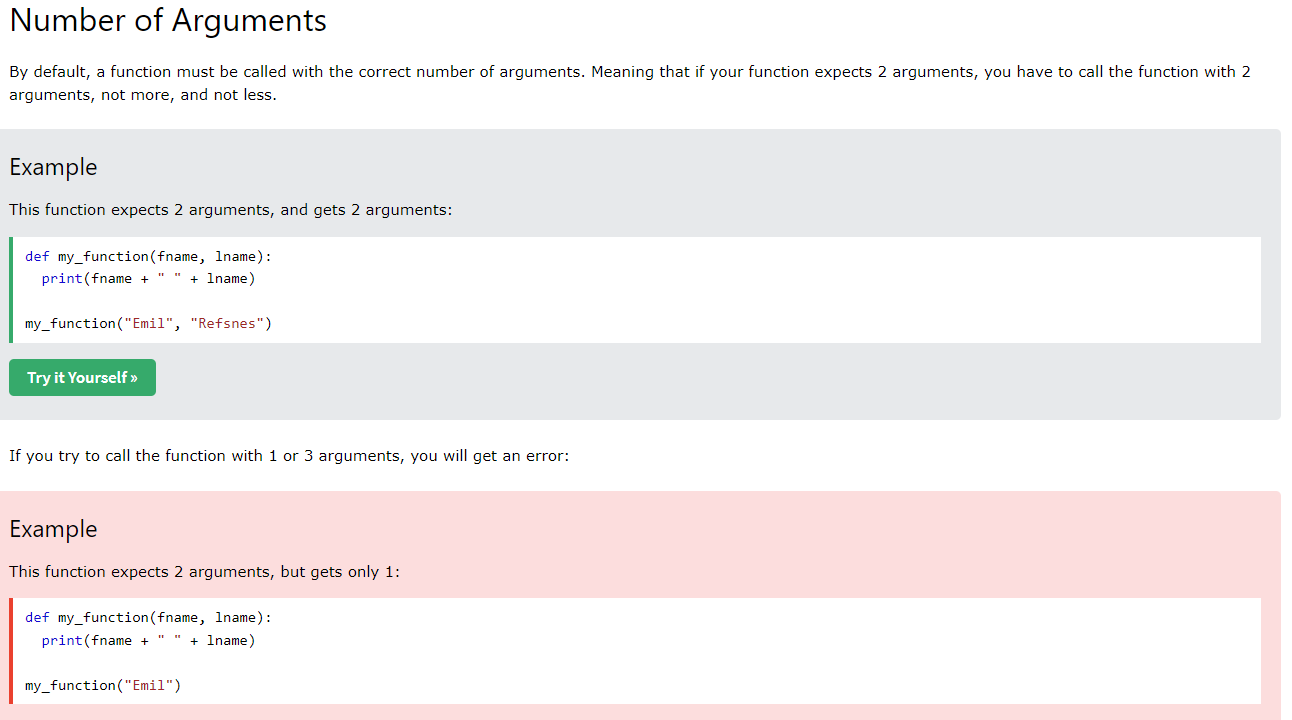Click the def my_function line in the red-bordered code
This screenshot has width=1292, height=720.
pyautogui.click(x=148, y=617)
